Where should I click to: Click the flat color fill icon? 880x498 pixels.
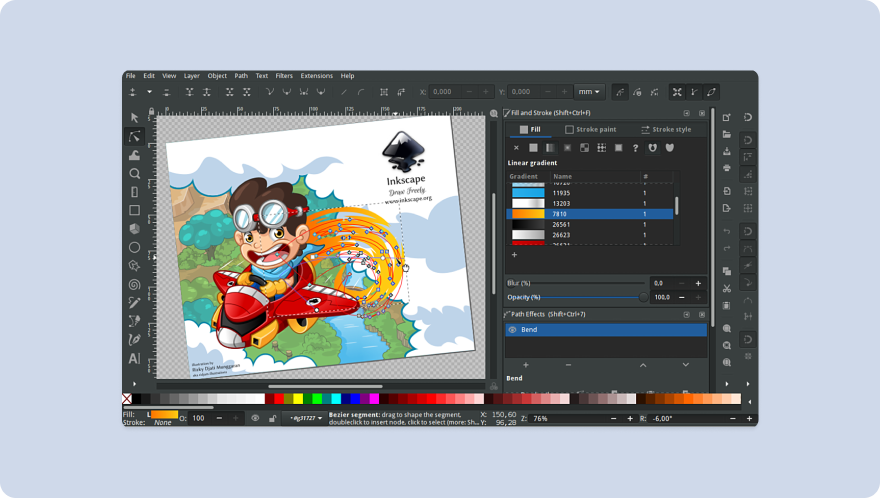point(533,148)
